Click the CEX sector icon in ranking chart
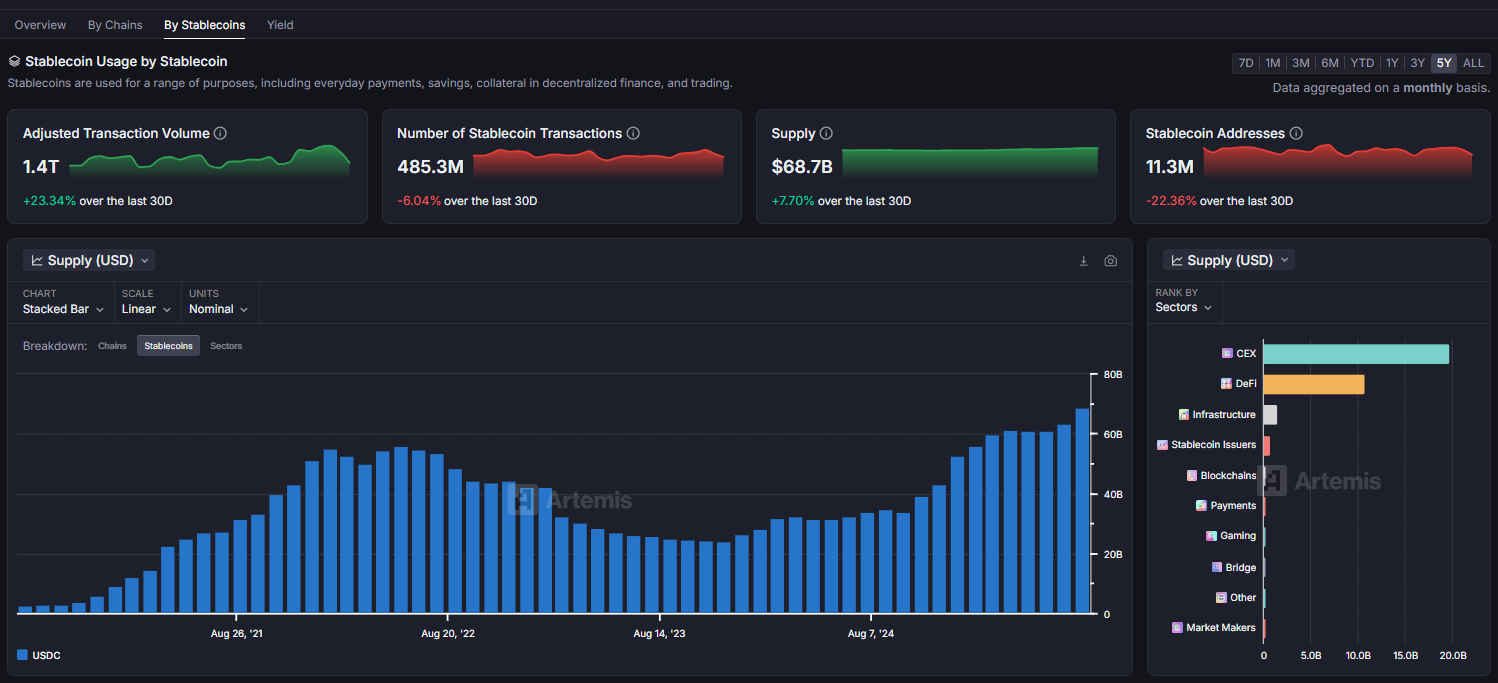Image resolution: width=1498 pixels, height=683 pixels. point(1227,353)
